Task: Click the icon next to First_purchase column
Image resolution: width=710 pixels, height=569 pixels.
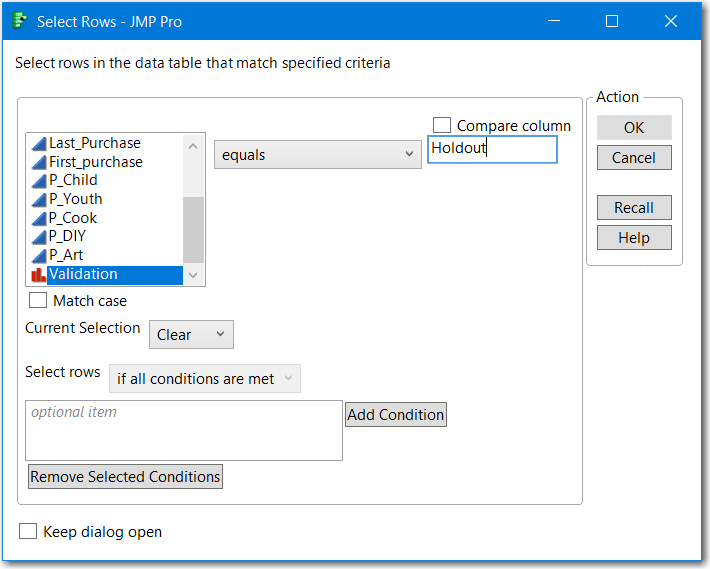Action: pyautogui.click(x=39, y=162)
